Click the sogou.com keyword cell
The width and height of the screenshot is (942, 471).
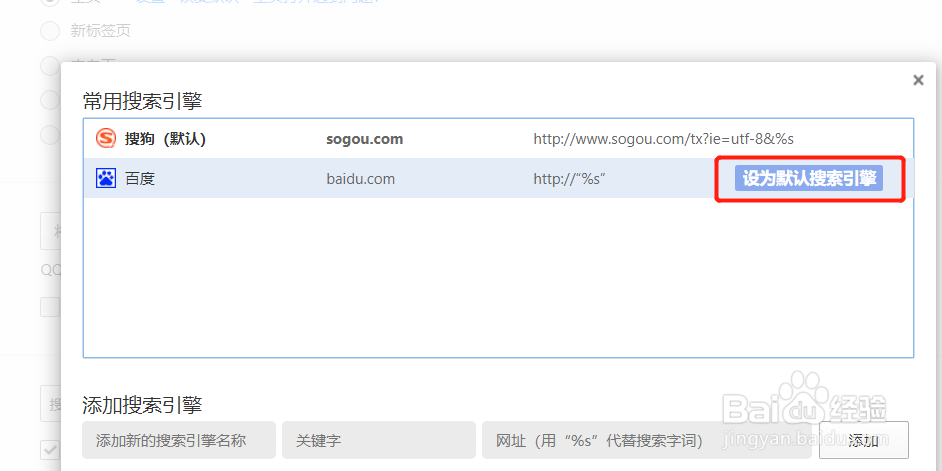[x=365, y=139]
